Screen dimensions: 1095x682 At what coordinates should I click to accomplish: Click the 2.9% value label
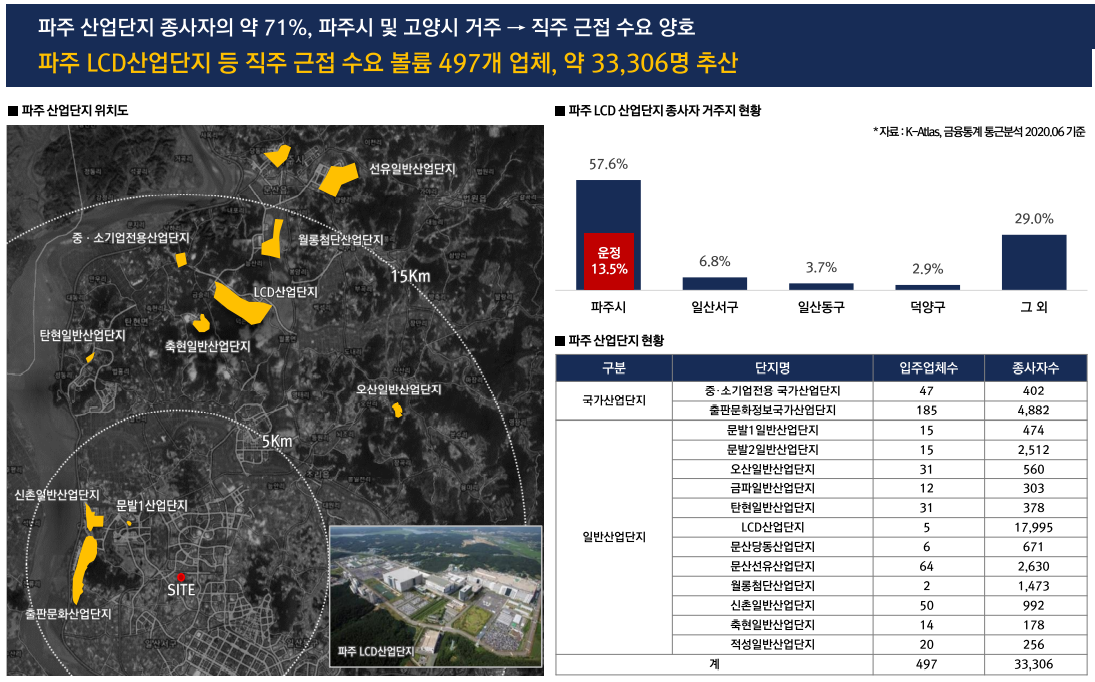[927, 269]
